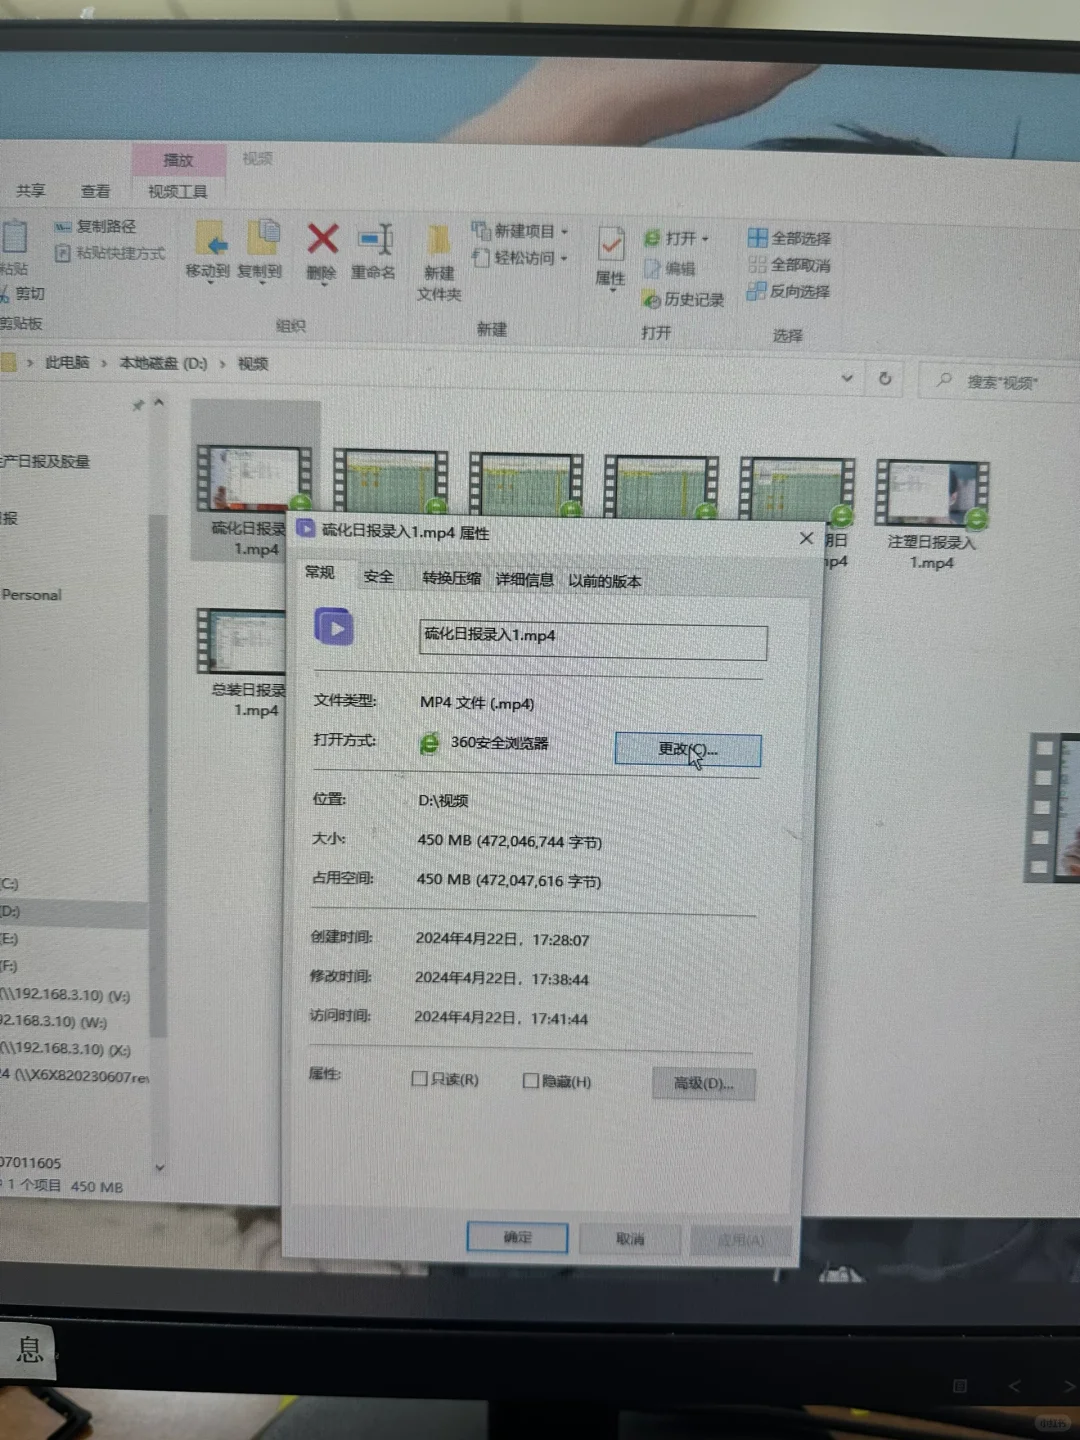
Task: Click the 更改(C)... button to change app
Action: 687,749
